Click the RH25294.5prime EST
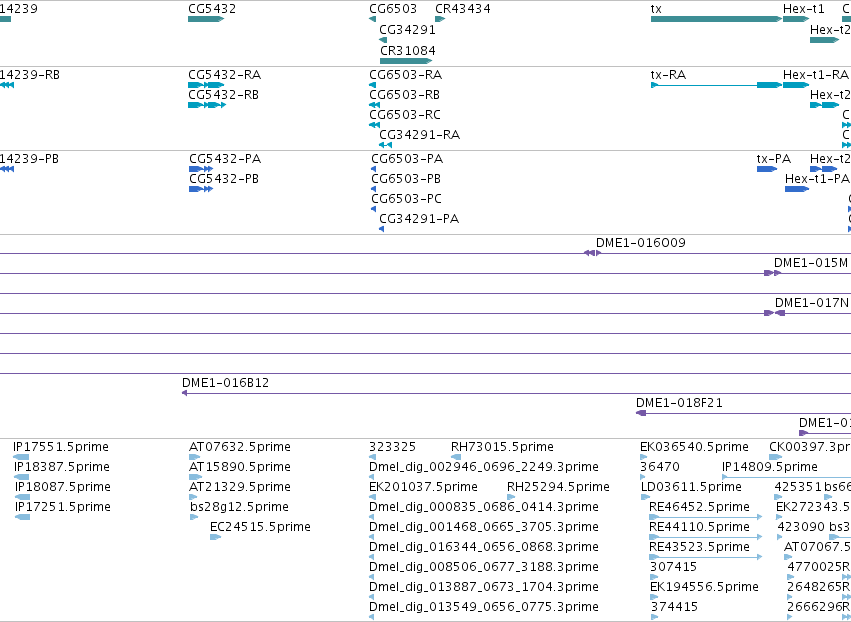Image resolution: width=851 pixels, height=622 pixels. pos(511,497)
